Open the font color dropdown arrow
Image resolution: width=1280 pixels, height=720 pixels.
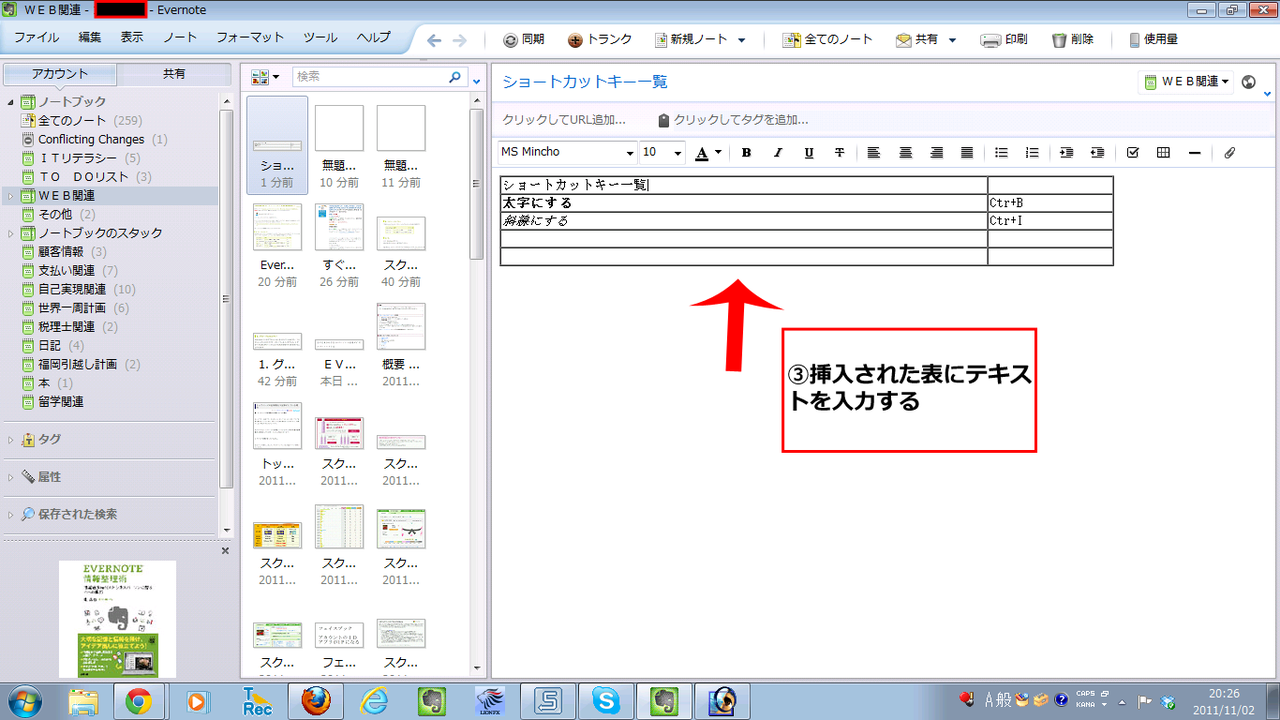click(718, 154)
